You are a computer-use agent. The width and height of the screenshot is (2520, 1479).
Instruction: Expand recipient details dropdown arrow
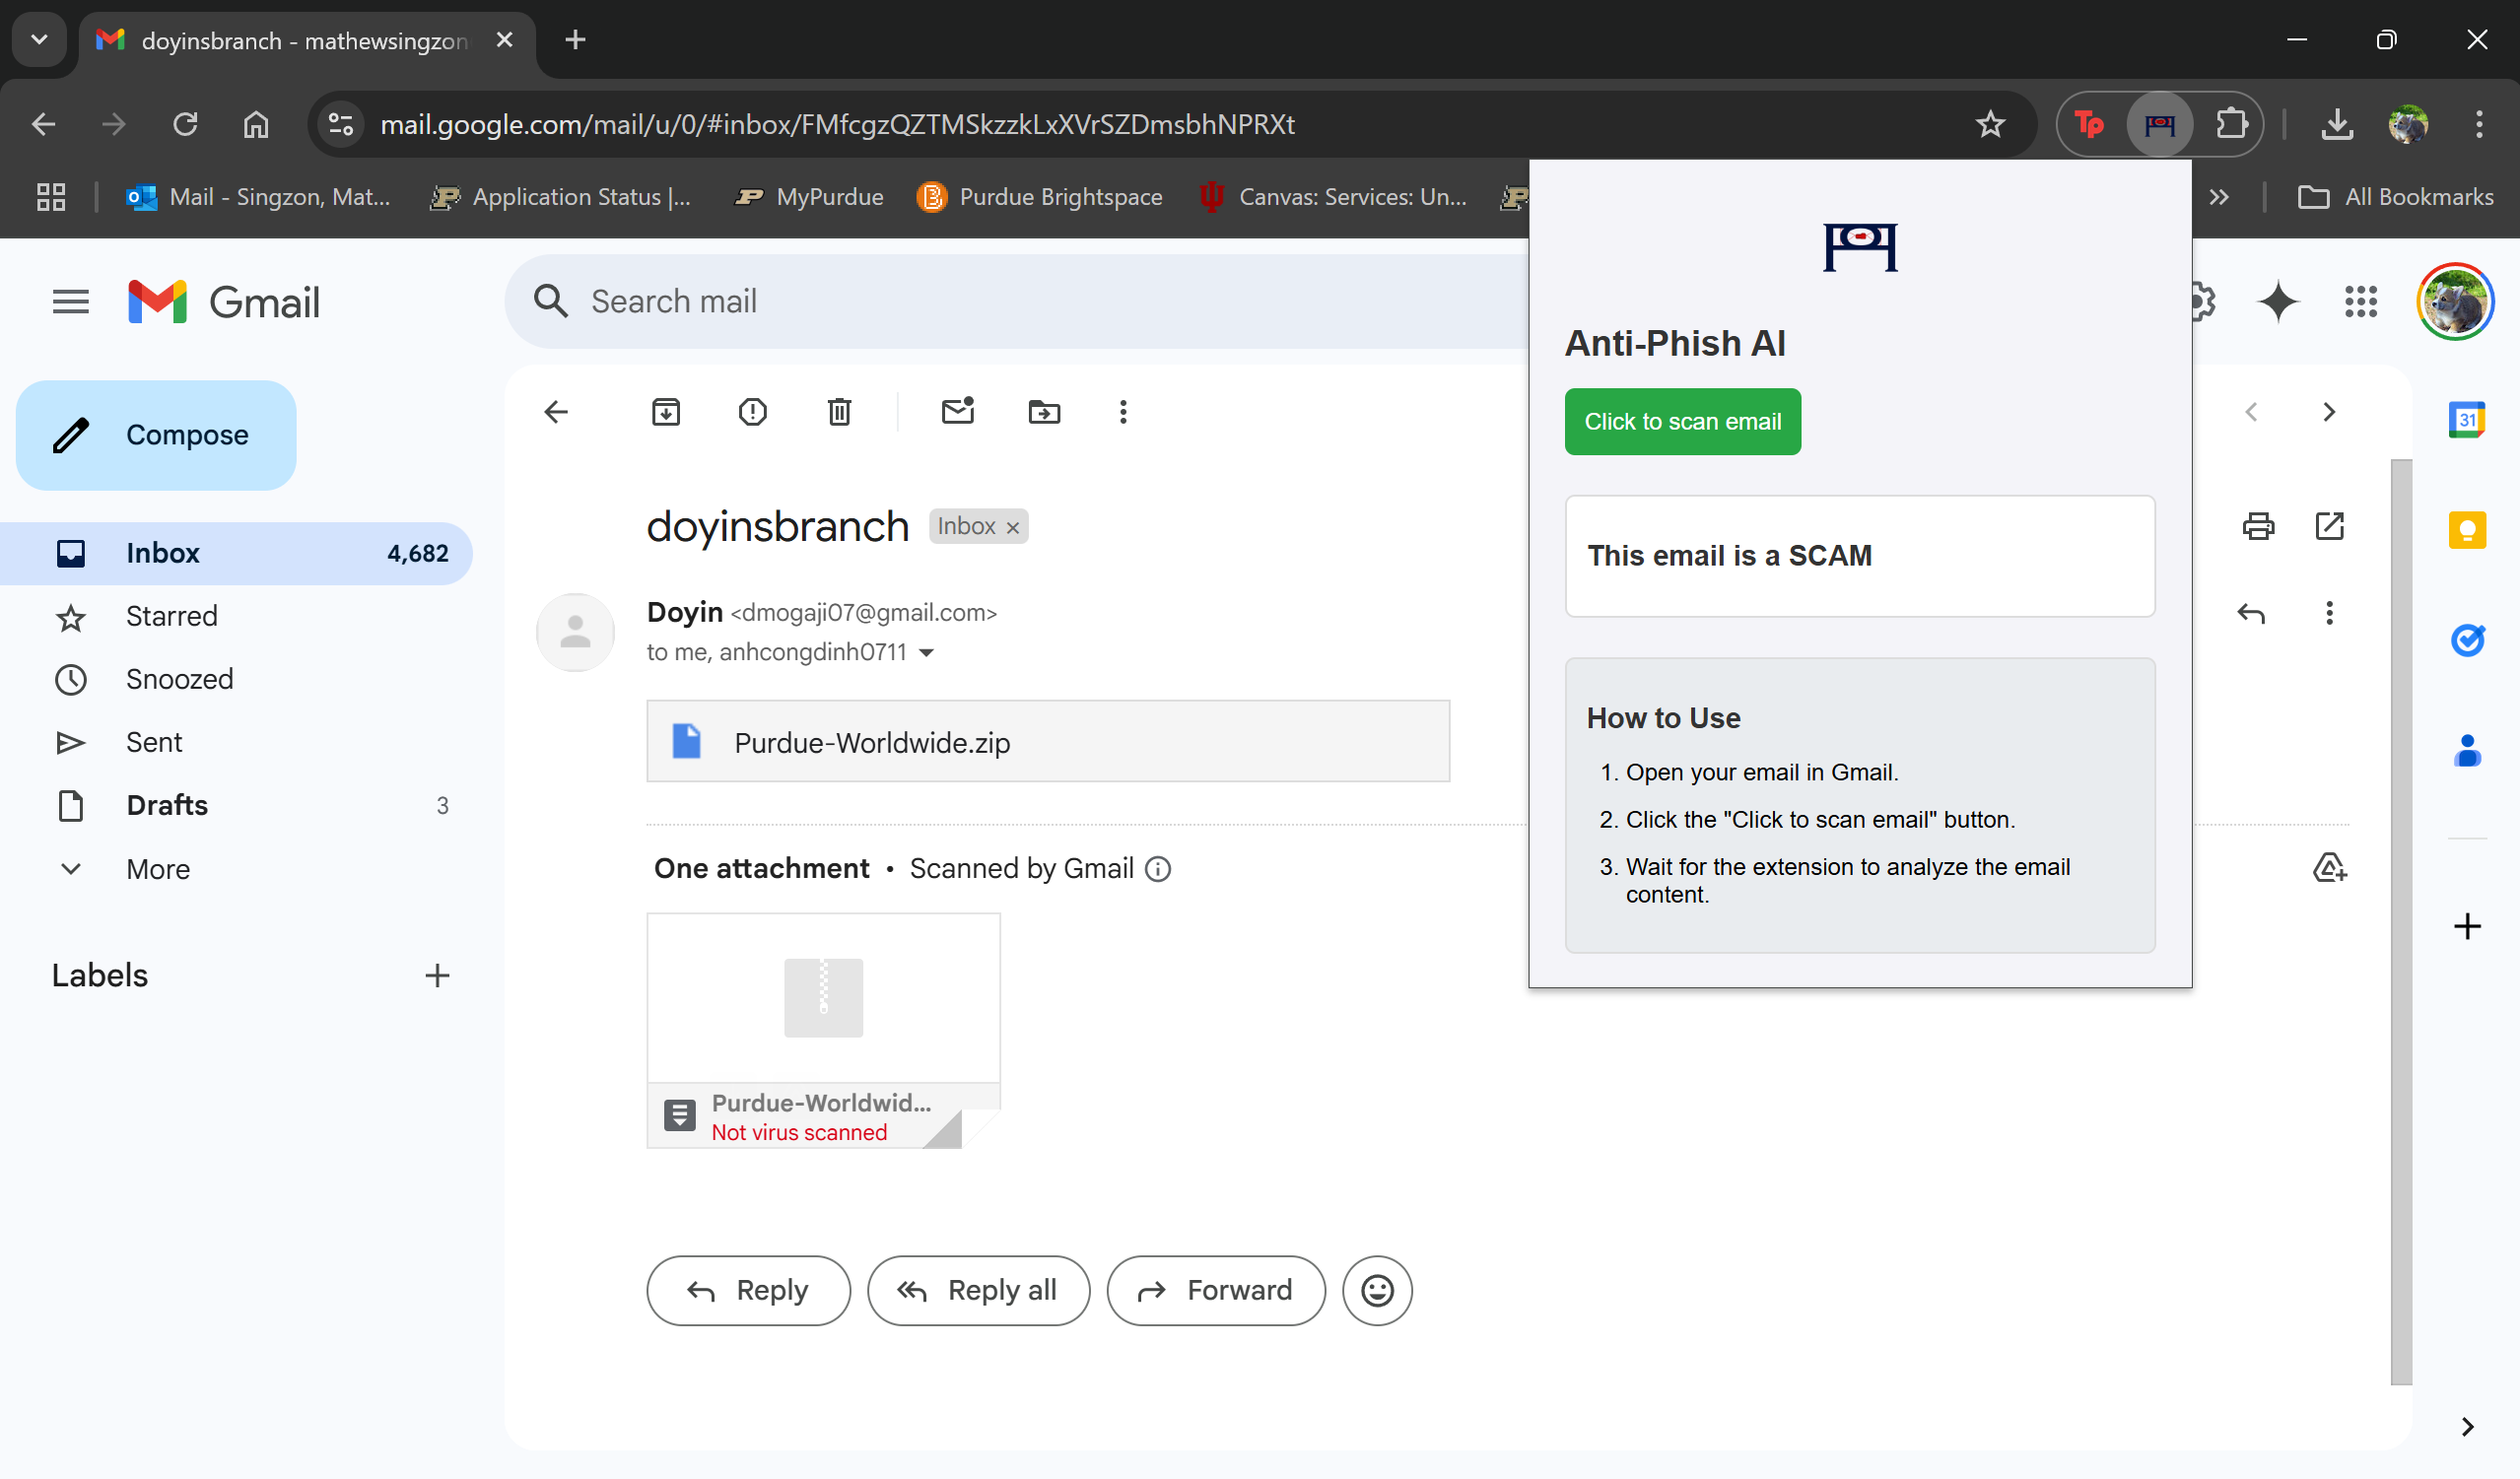(x=926, y=653)
